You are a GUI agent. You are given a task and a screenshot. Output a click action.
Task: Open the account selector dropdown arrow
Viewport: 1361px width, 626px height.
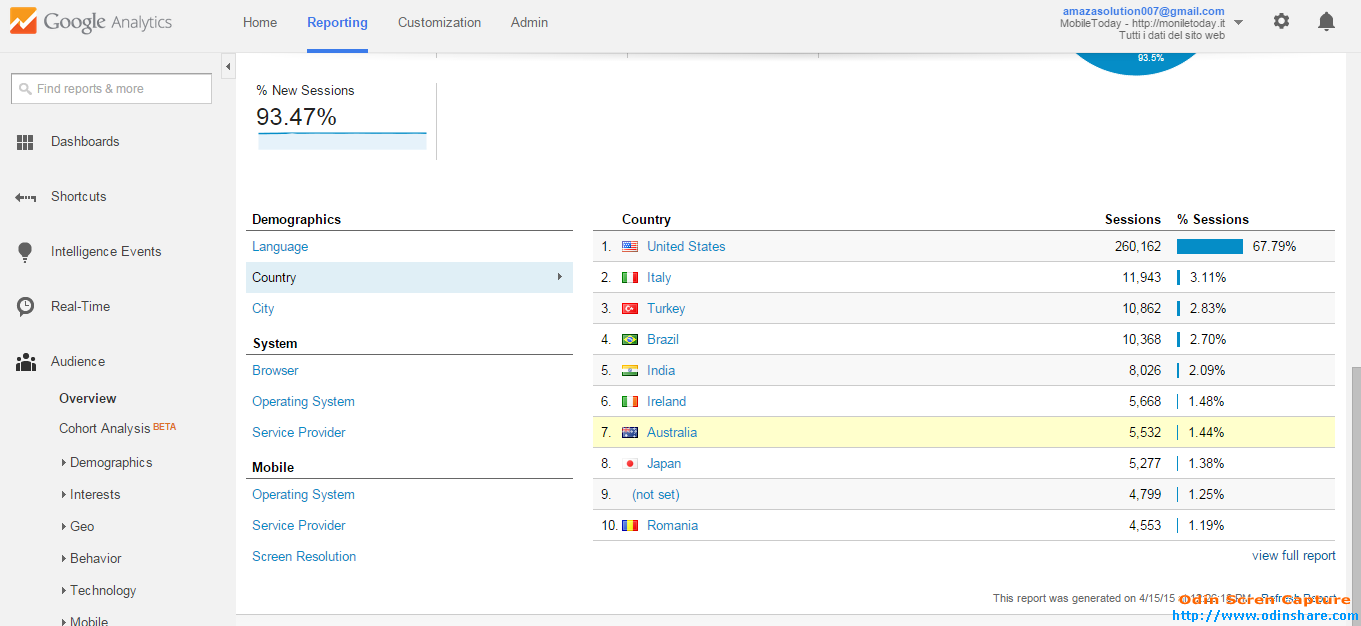[1239, 22]
